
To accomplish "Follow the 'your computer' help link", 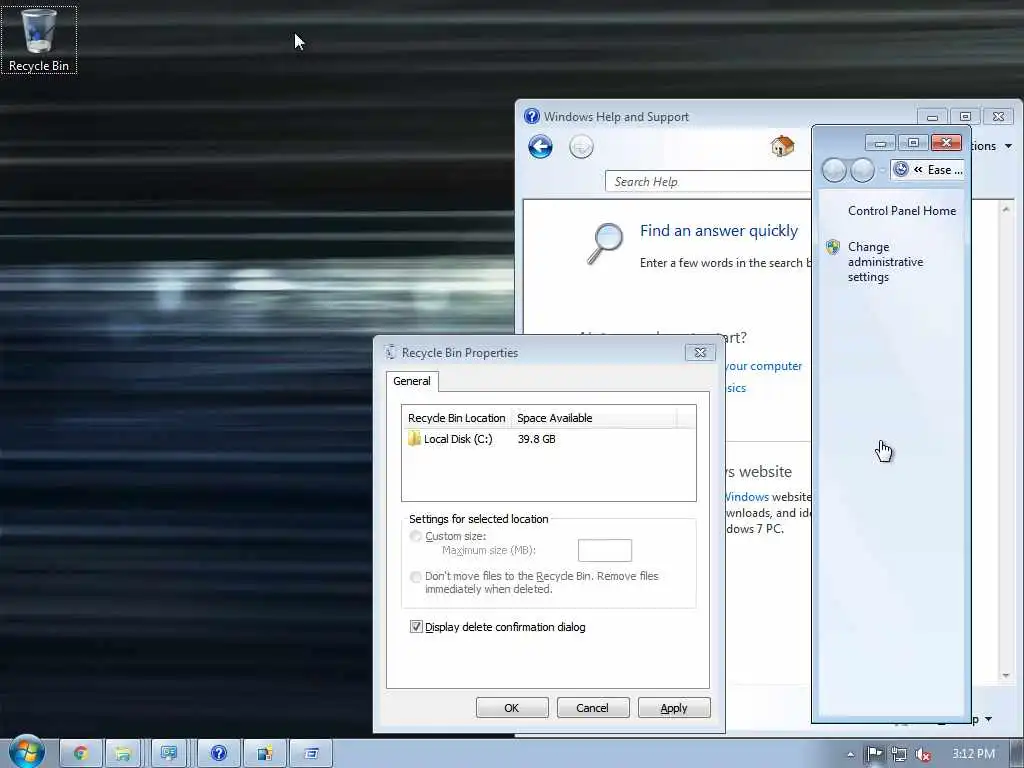I will pos(763,366).
